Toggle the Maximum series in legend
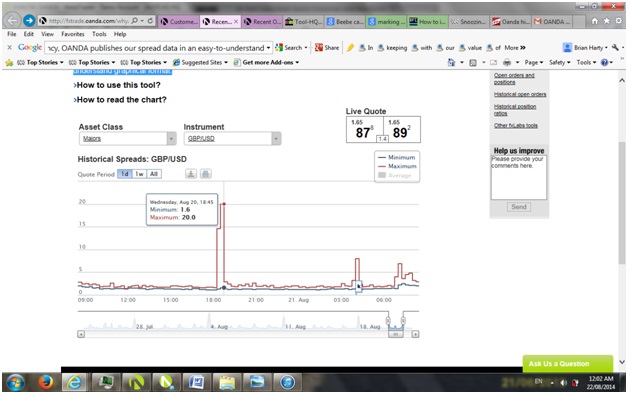The image size is (632, 393). coord(397,166)
